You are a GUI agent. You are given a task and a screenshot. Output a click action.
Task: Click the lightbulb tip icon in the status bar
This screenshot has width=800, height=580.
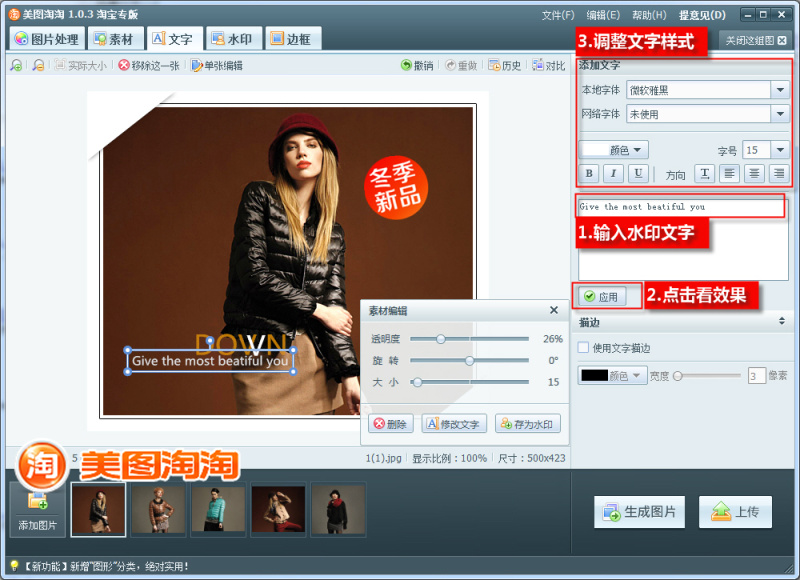(x=14, y=565)
